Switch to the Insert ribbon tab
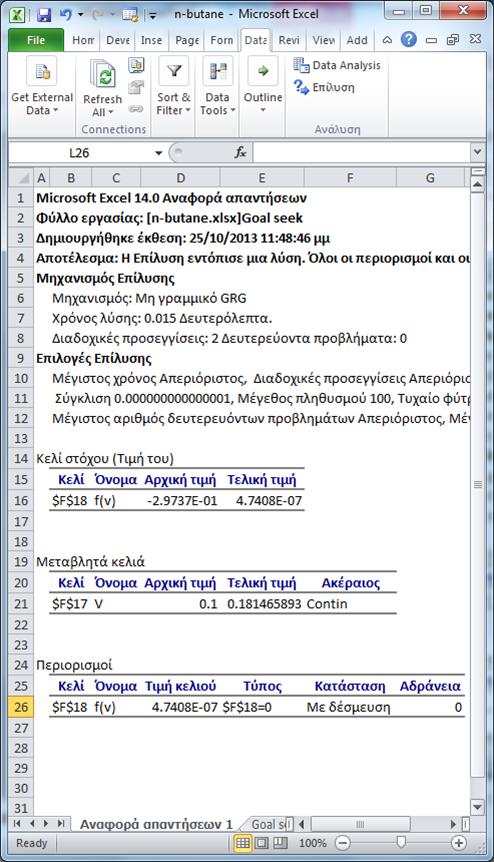The height and width of the screenshot is (862, 494). click(151, 40)
